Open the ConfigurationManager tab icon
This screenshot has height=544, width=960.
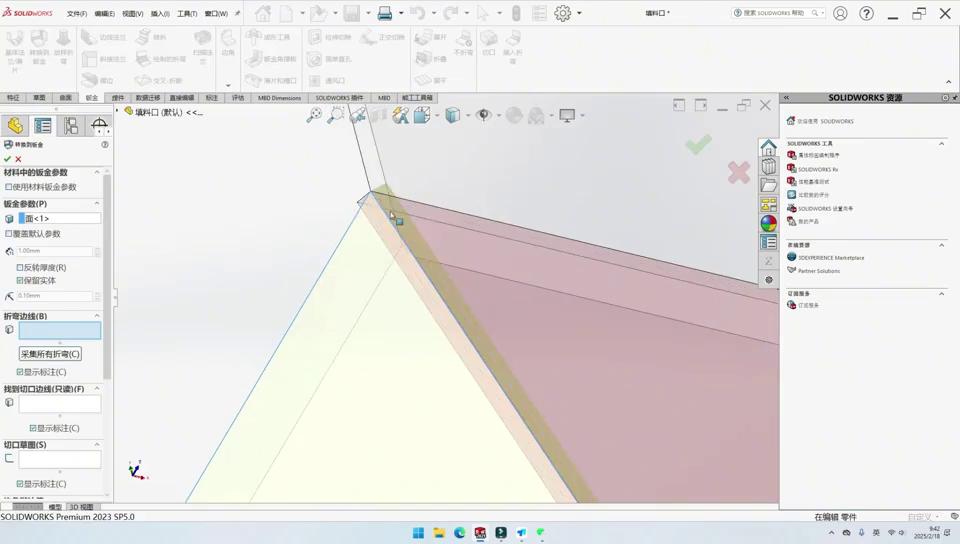pos(71,125)
